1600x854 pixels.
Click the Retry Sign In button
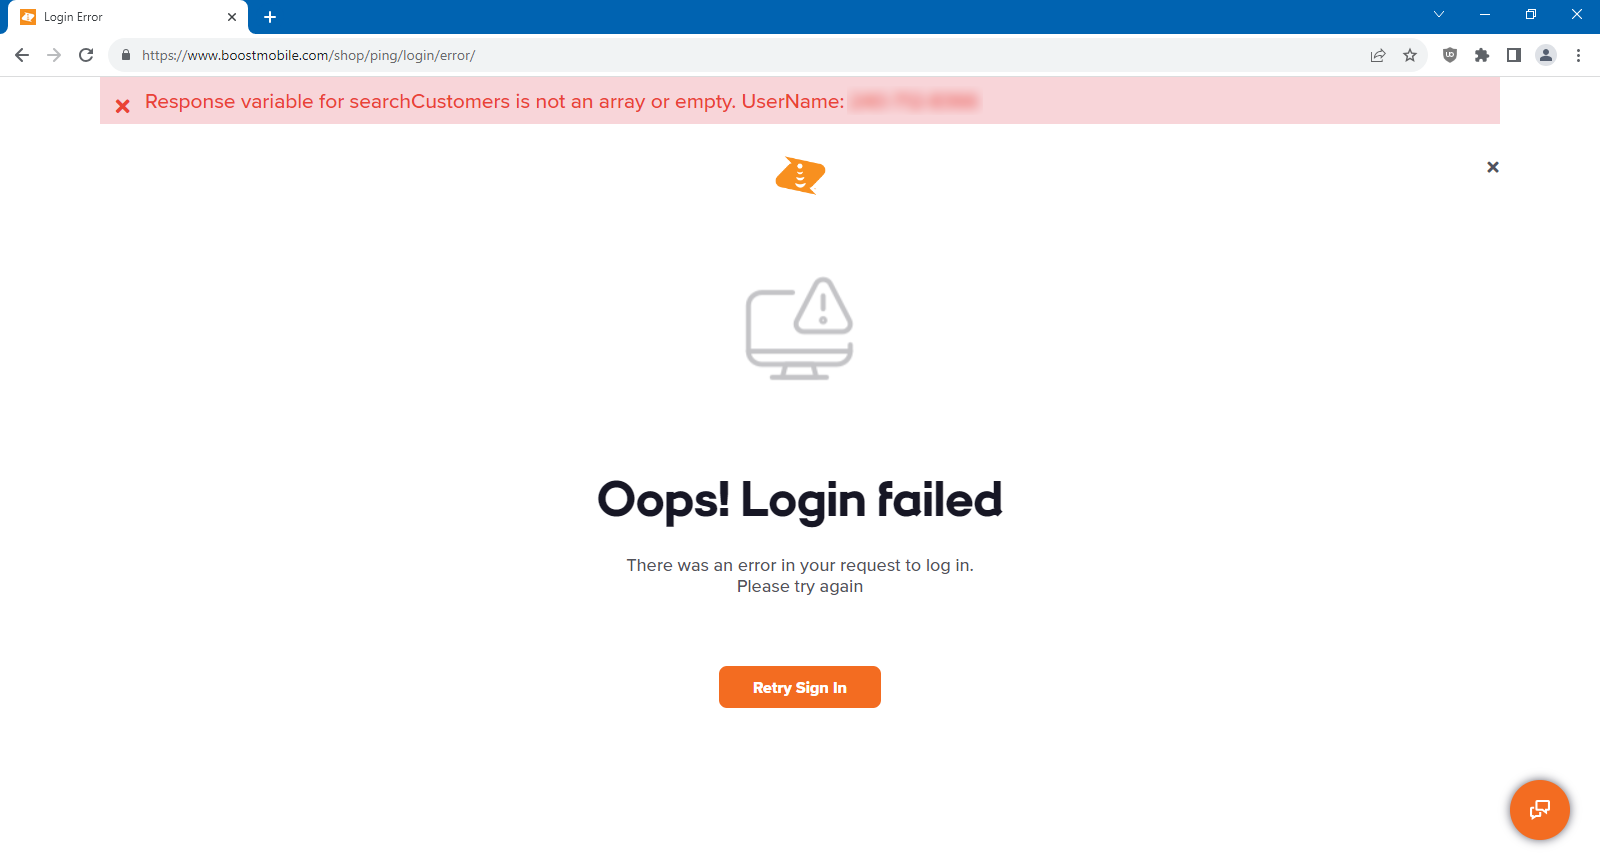[799, 687]
